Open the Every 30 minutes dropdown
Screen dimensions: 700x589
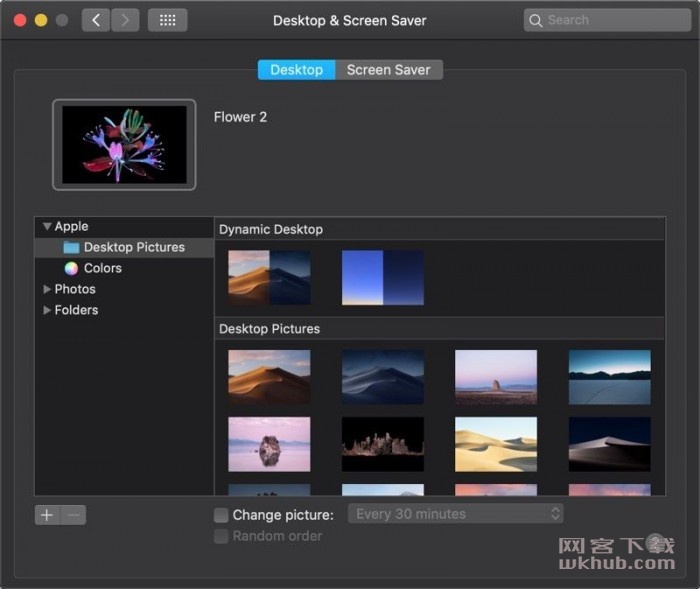point(455,514)
